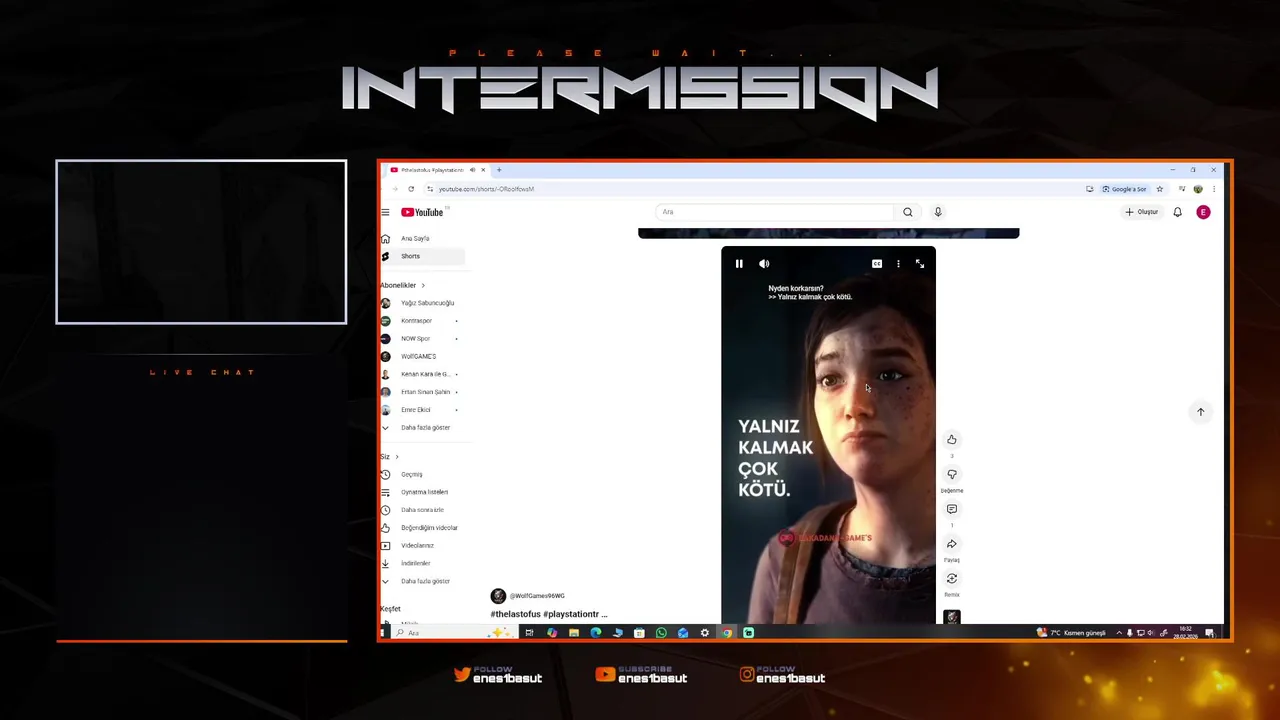1280x720 pixels.
Task: Share the Short via Paylaş icon
Action: click(x=952, y=544)
